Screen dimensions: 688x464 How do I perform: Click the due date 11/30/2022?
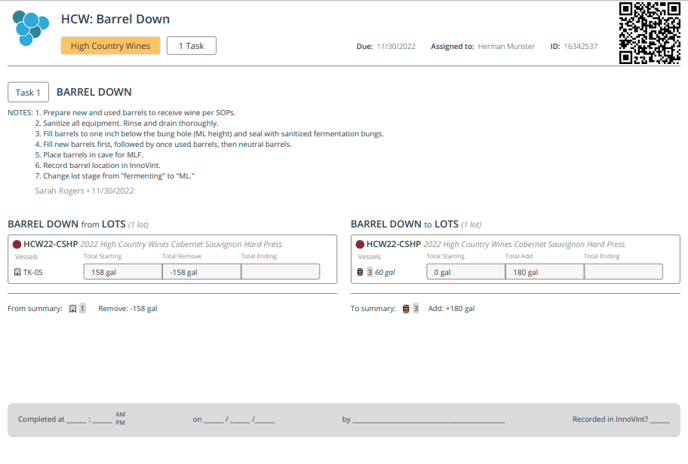(x=396, y=46)
